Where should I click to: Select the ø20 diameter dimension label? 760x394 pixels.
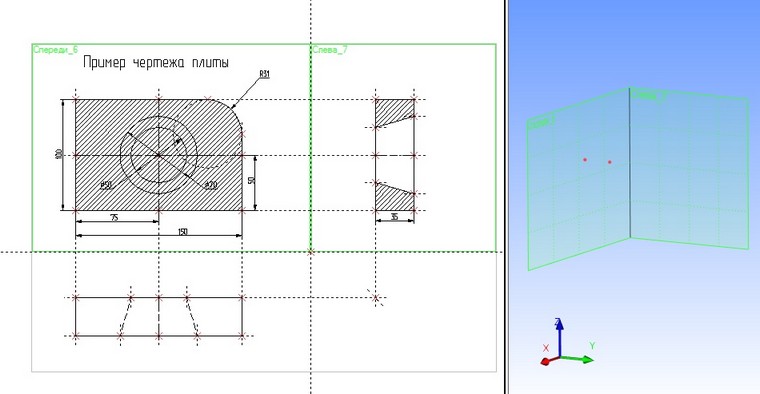[211, 186]
